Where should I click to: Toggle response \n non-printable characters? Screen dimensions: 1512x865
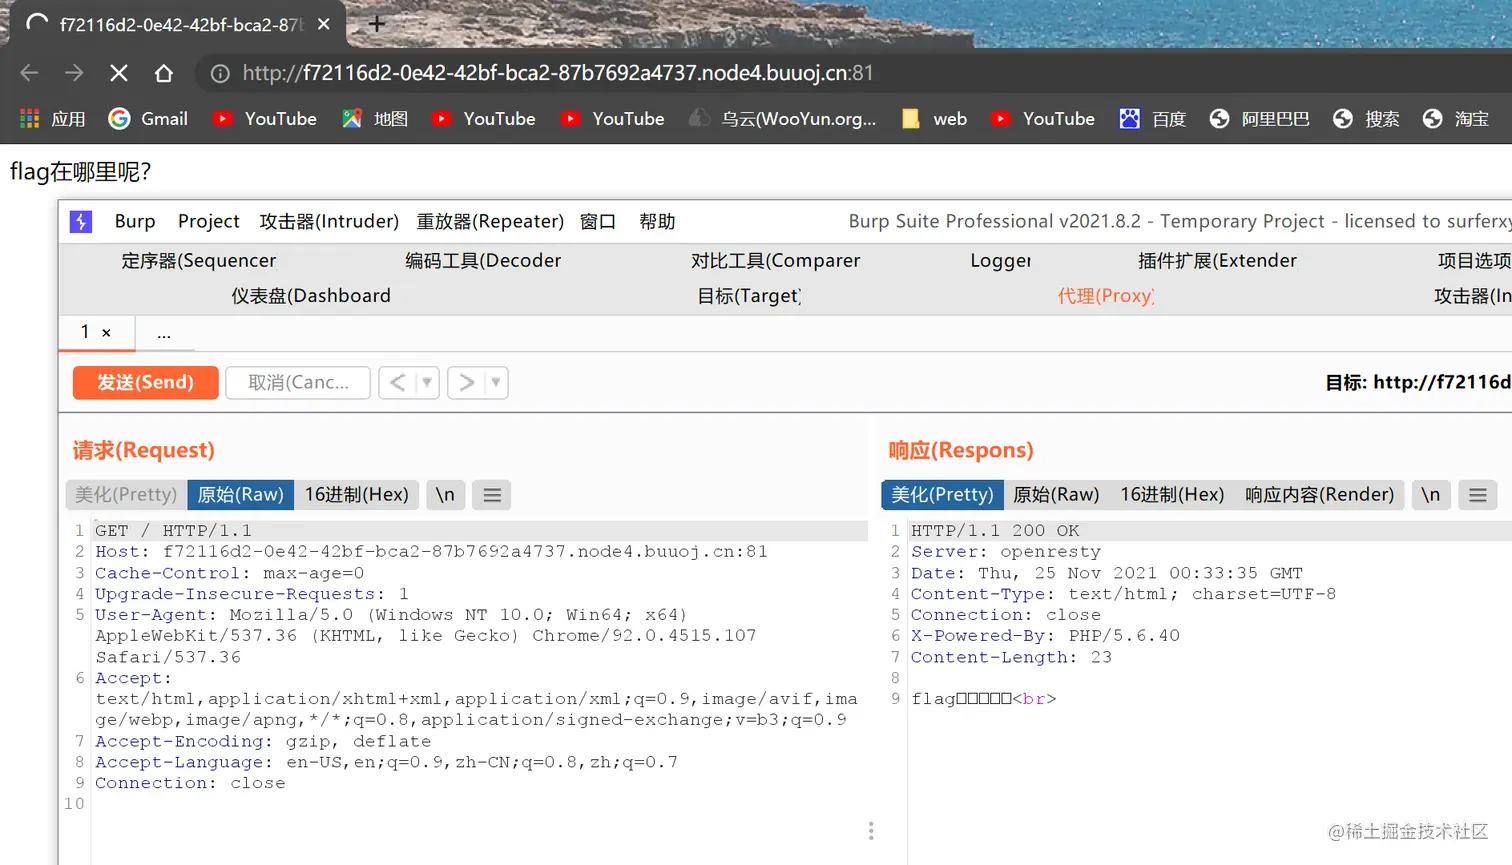1431,495
